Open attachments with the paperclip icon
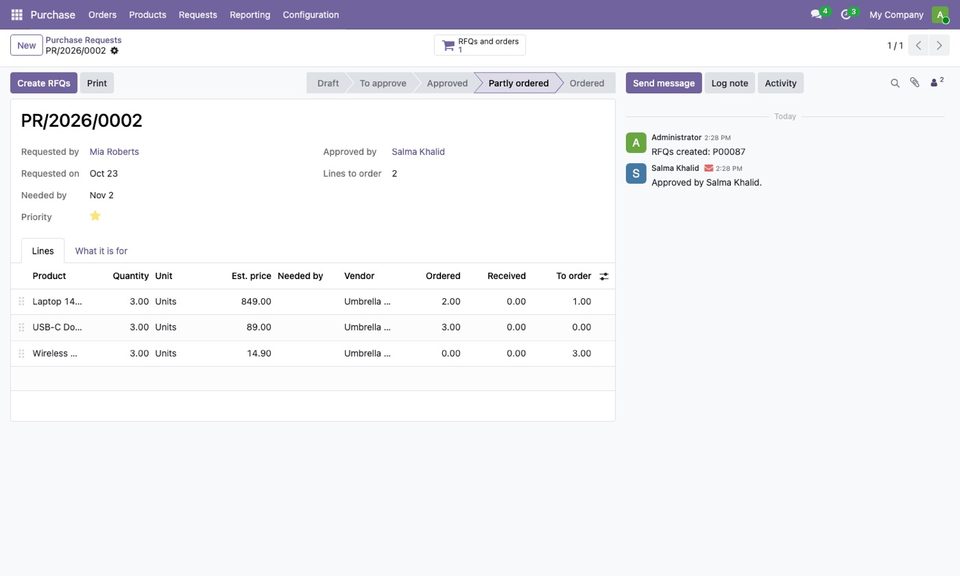 (x=914, y=83)
